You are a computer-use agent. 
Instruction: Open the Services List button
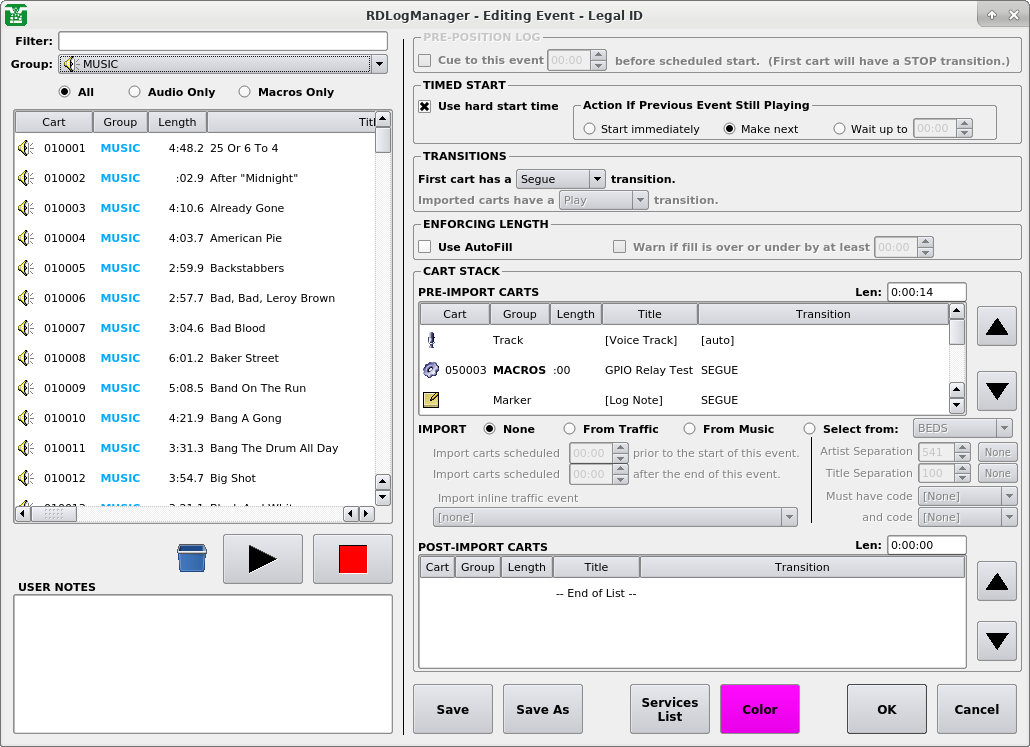(670, 710)
